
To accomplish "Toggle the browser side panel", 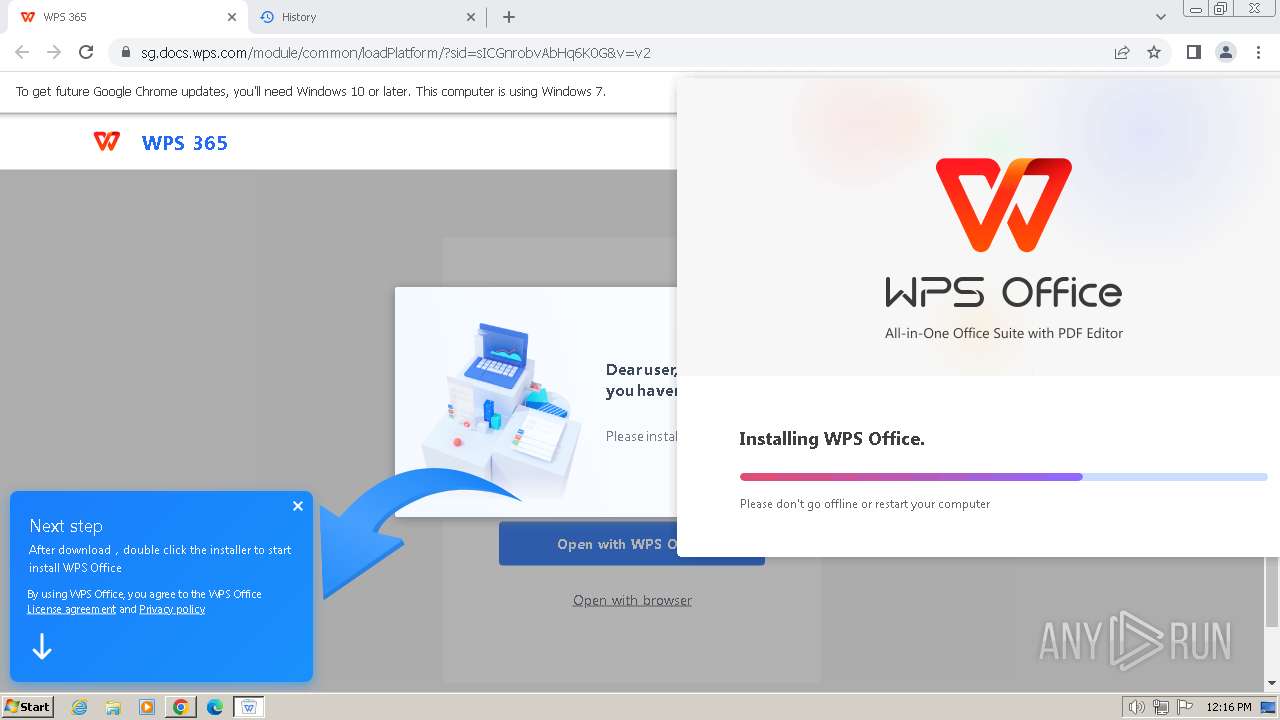I will 1194,53.
